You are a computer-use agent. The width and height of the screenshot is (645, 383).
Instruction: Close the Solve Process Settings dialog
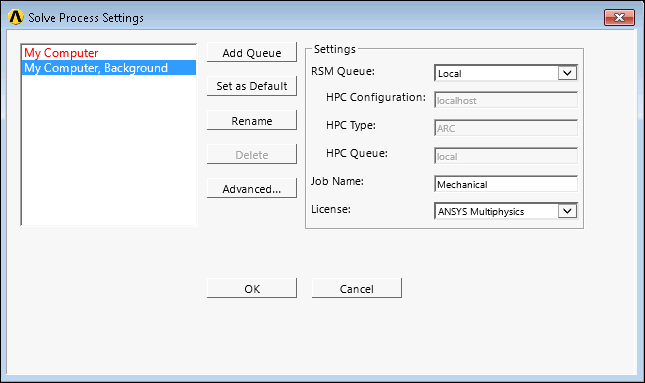(619, 17)
